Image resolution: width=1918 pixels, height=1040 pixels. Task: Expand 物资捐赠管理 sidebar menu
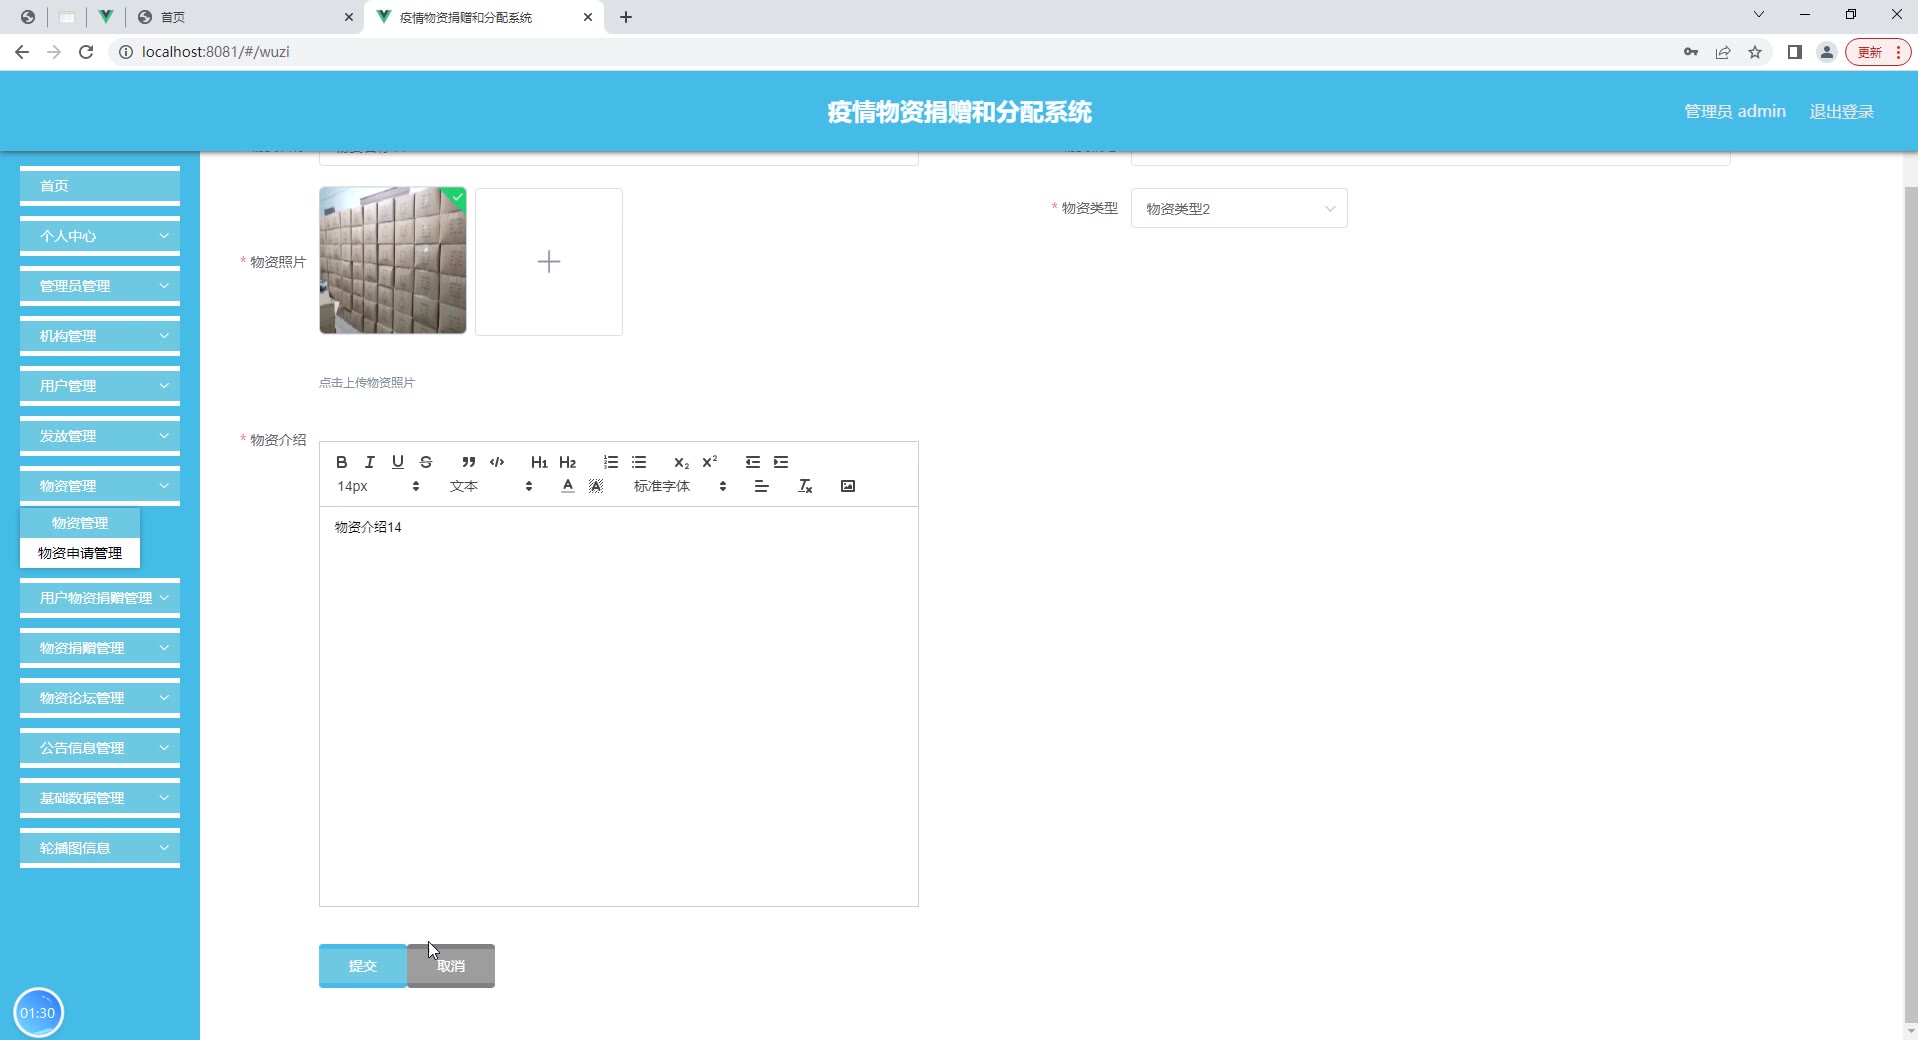[x=100, y=648]
